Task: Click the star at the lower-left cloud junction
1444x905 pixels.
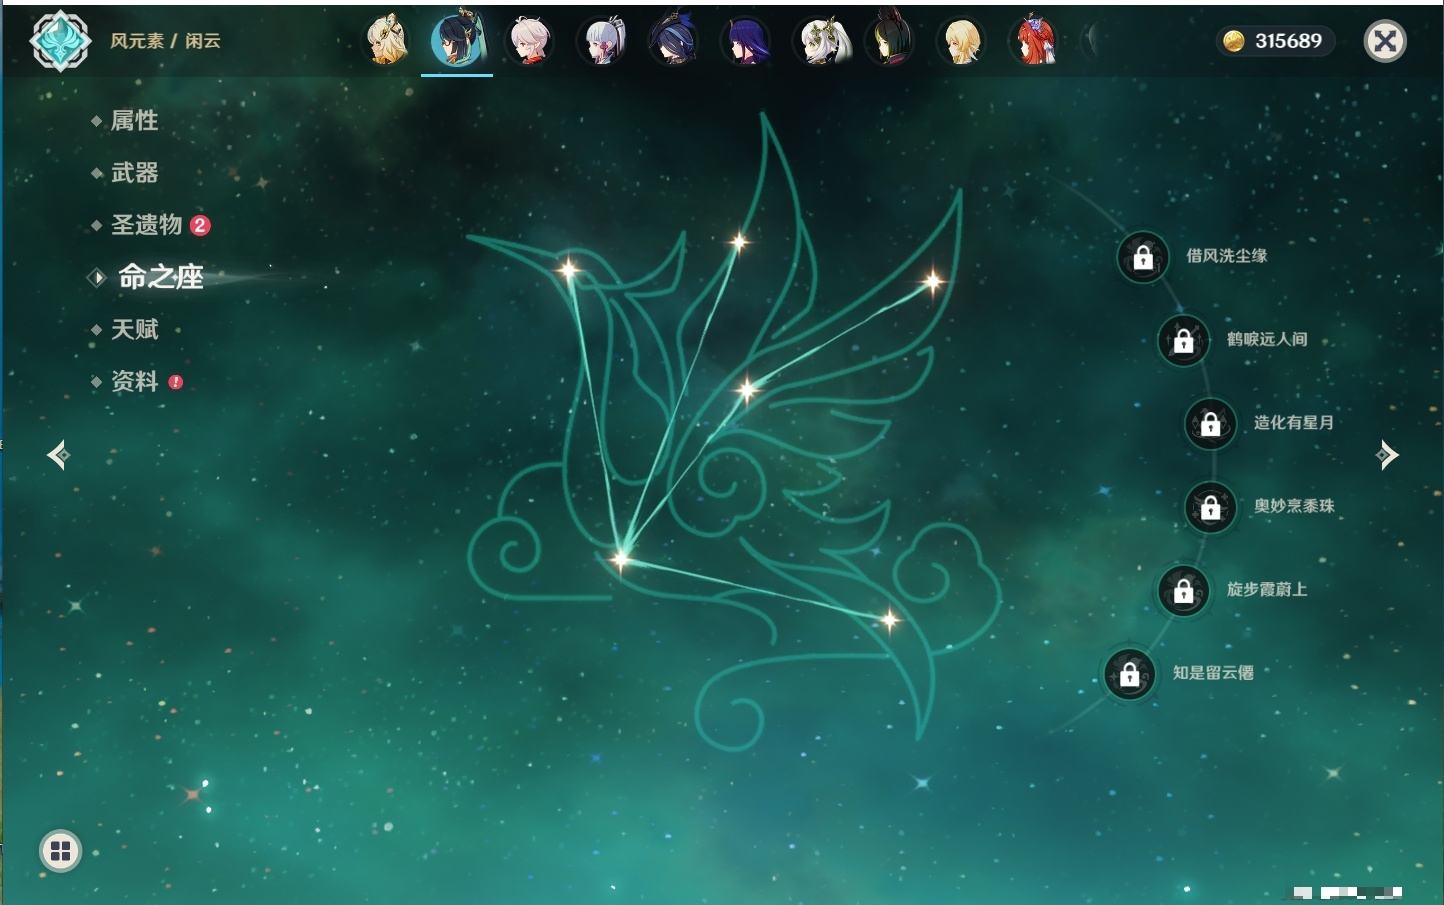Action: (x=620, y=558)
